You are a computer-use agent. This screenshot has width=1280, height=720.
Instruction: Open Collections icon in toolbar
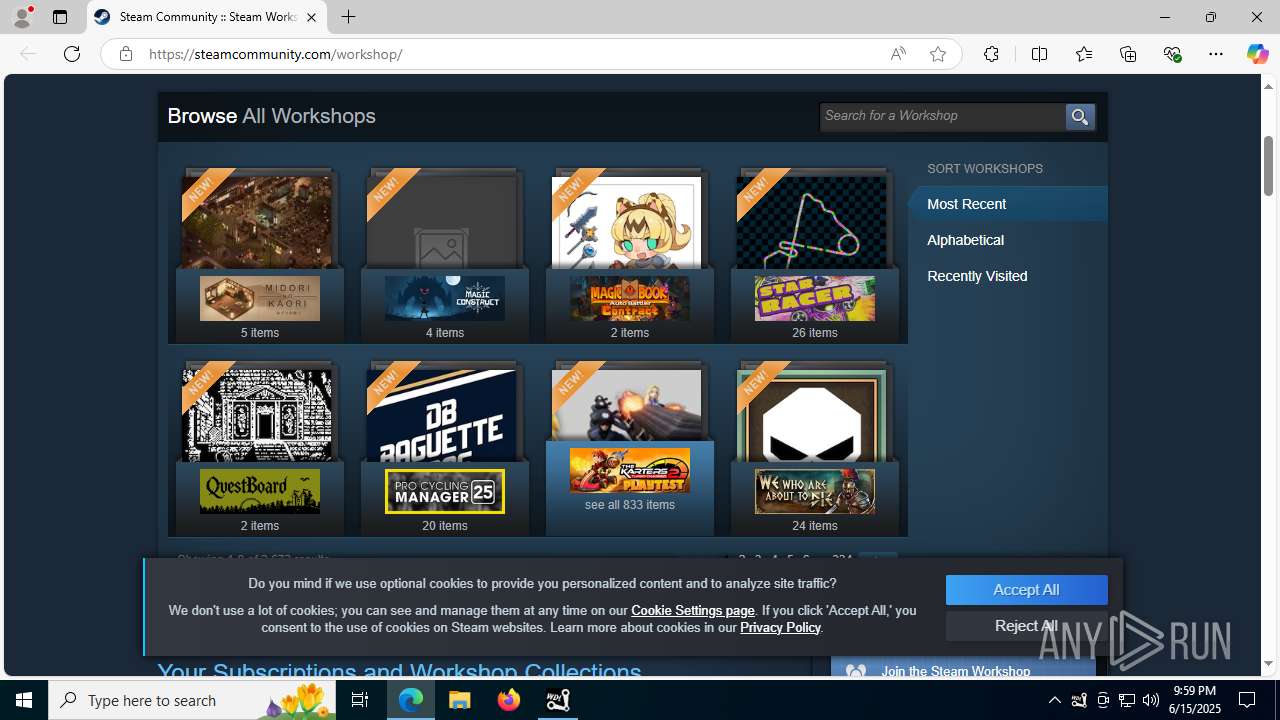[x=1128, y=54]
